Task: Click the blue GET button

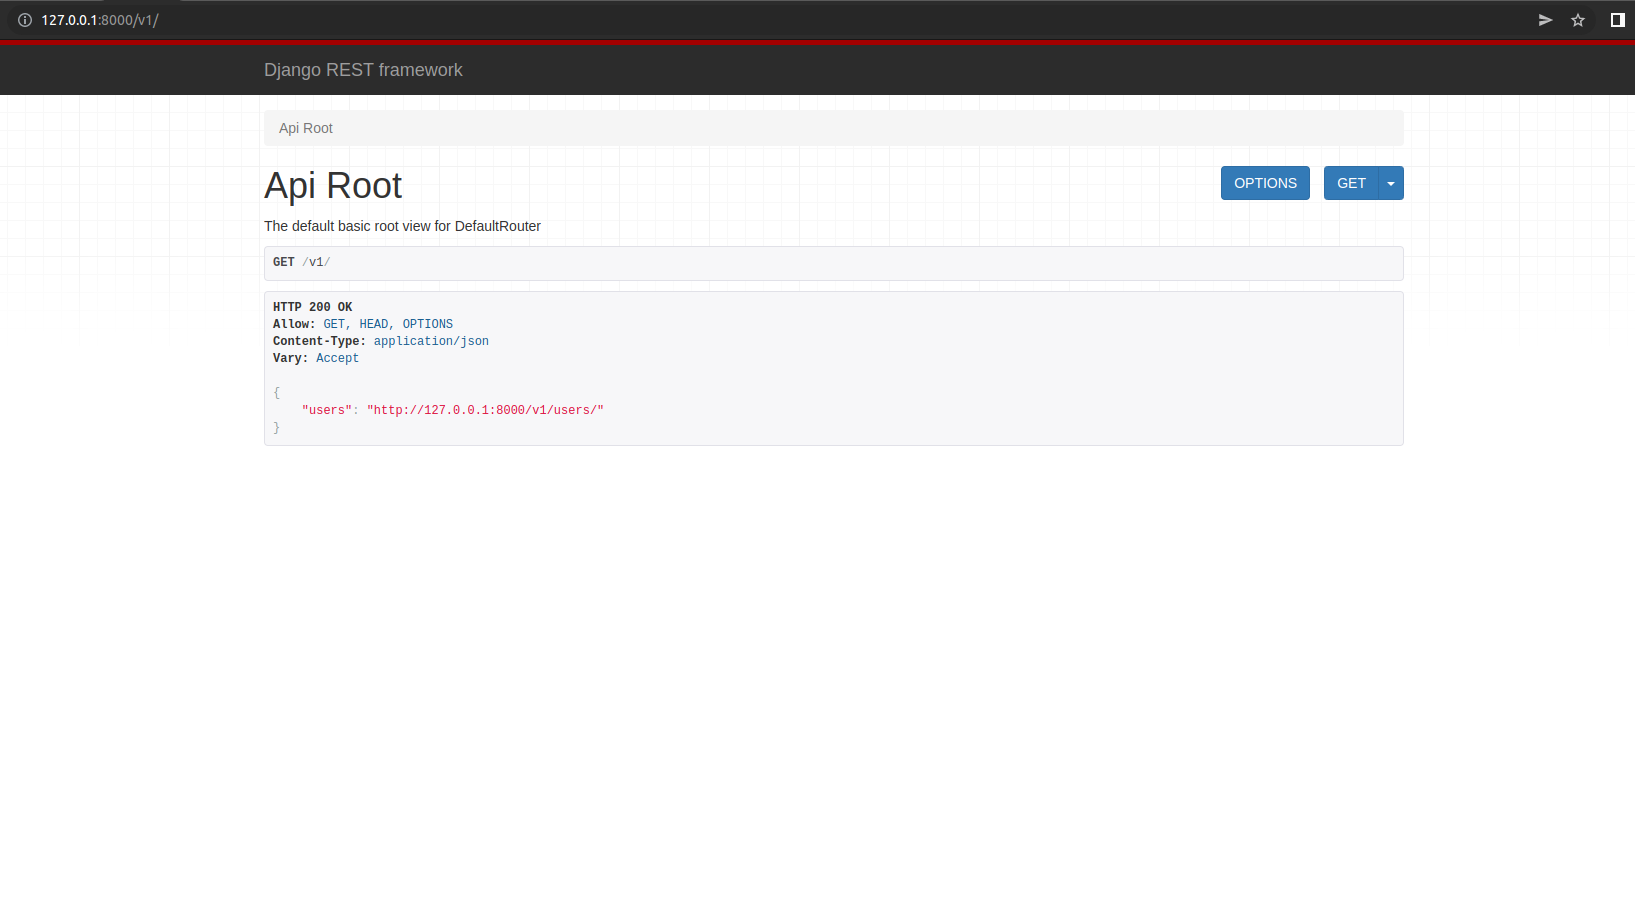Action: click(x=1351, y=183)
